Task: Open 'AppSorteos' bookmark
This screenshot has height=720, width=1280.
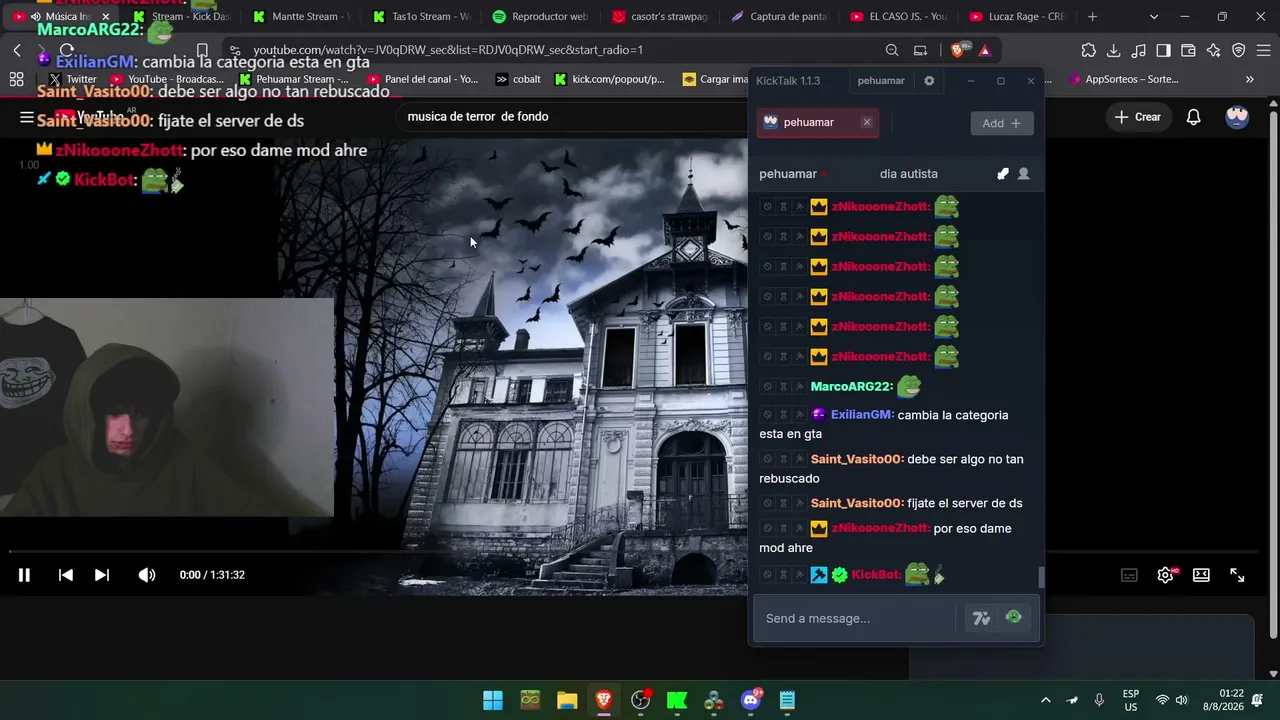Action: pos(1123,79)
